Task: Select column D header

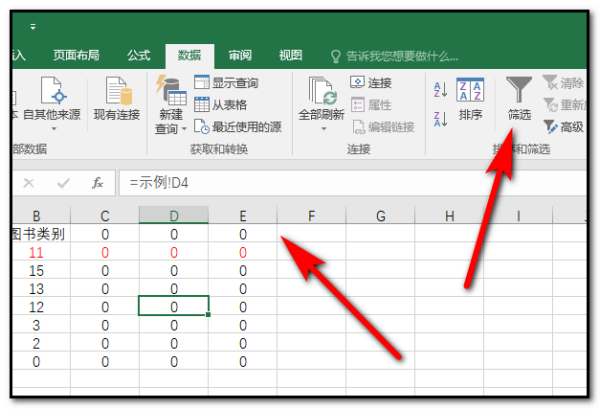Action: tap(174, 215)
